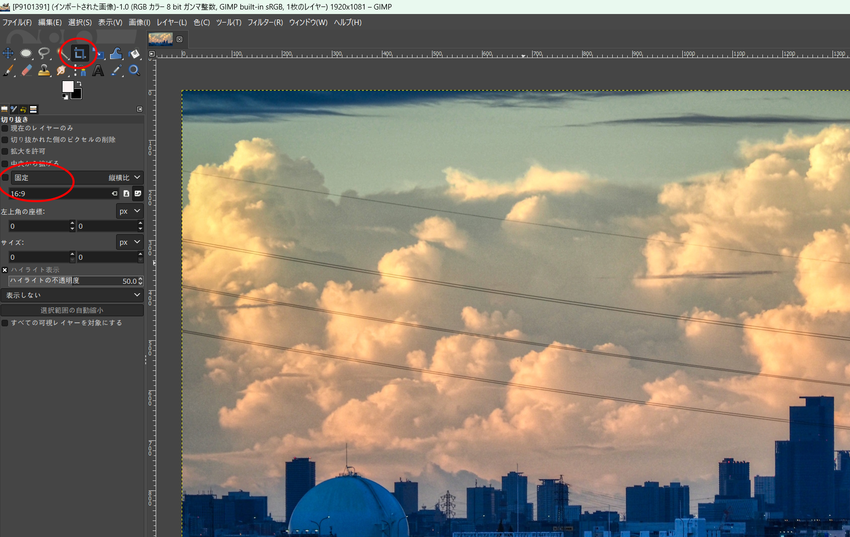
Task: Enable 現在のレイヤーのみ checkbox
Action: (5, 128)
